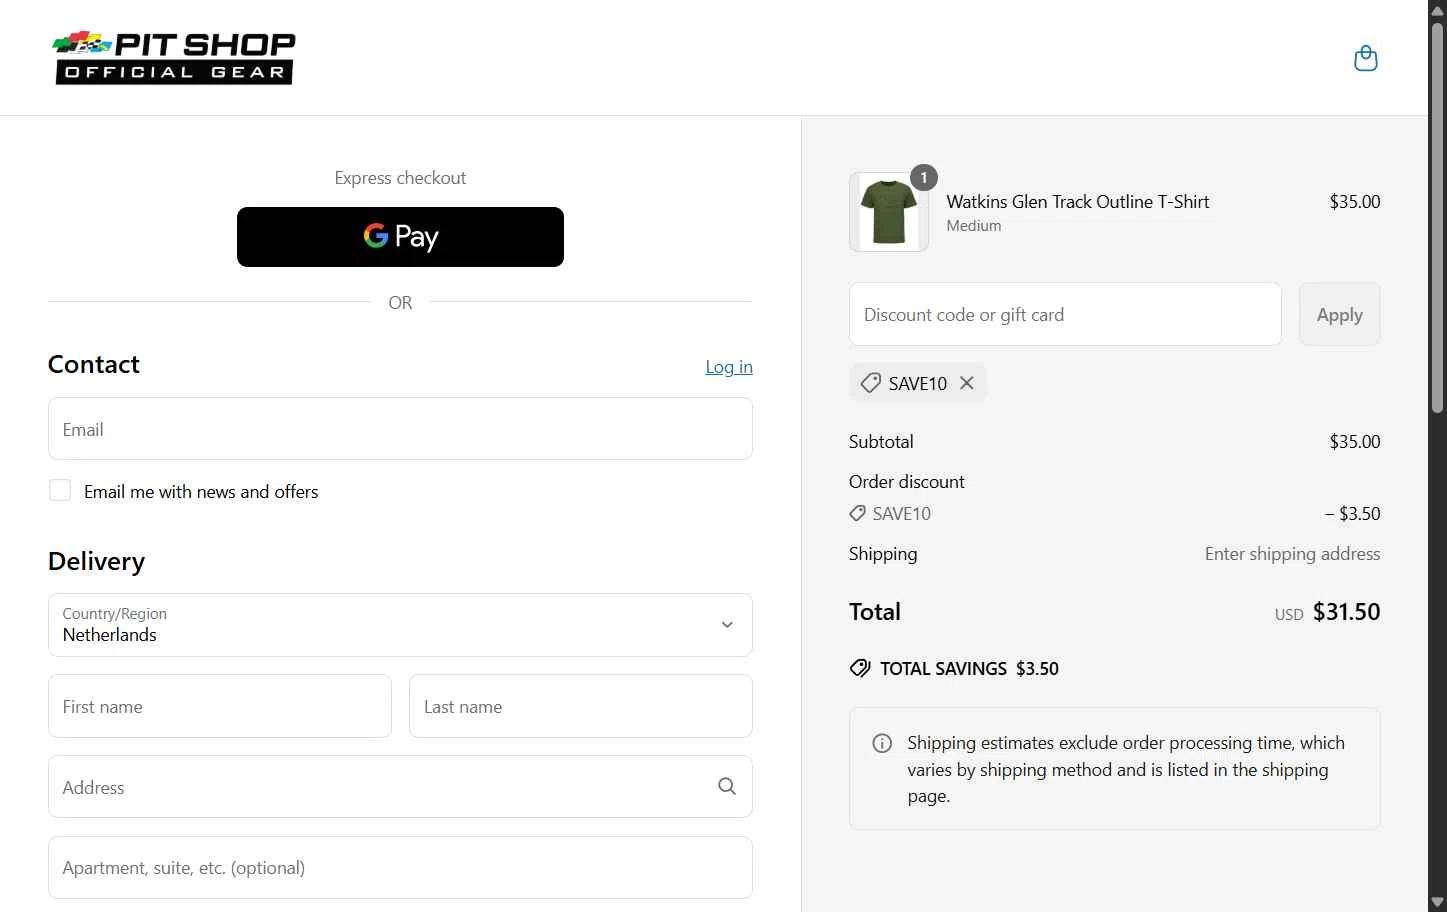Image resolution: width=1447 pixels, height=912 pixels.
Task: Focus the Address field
Action: (400, 787)
